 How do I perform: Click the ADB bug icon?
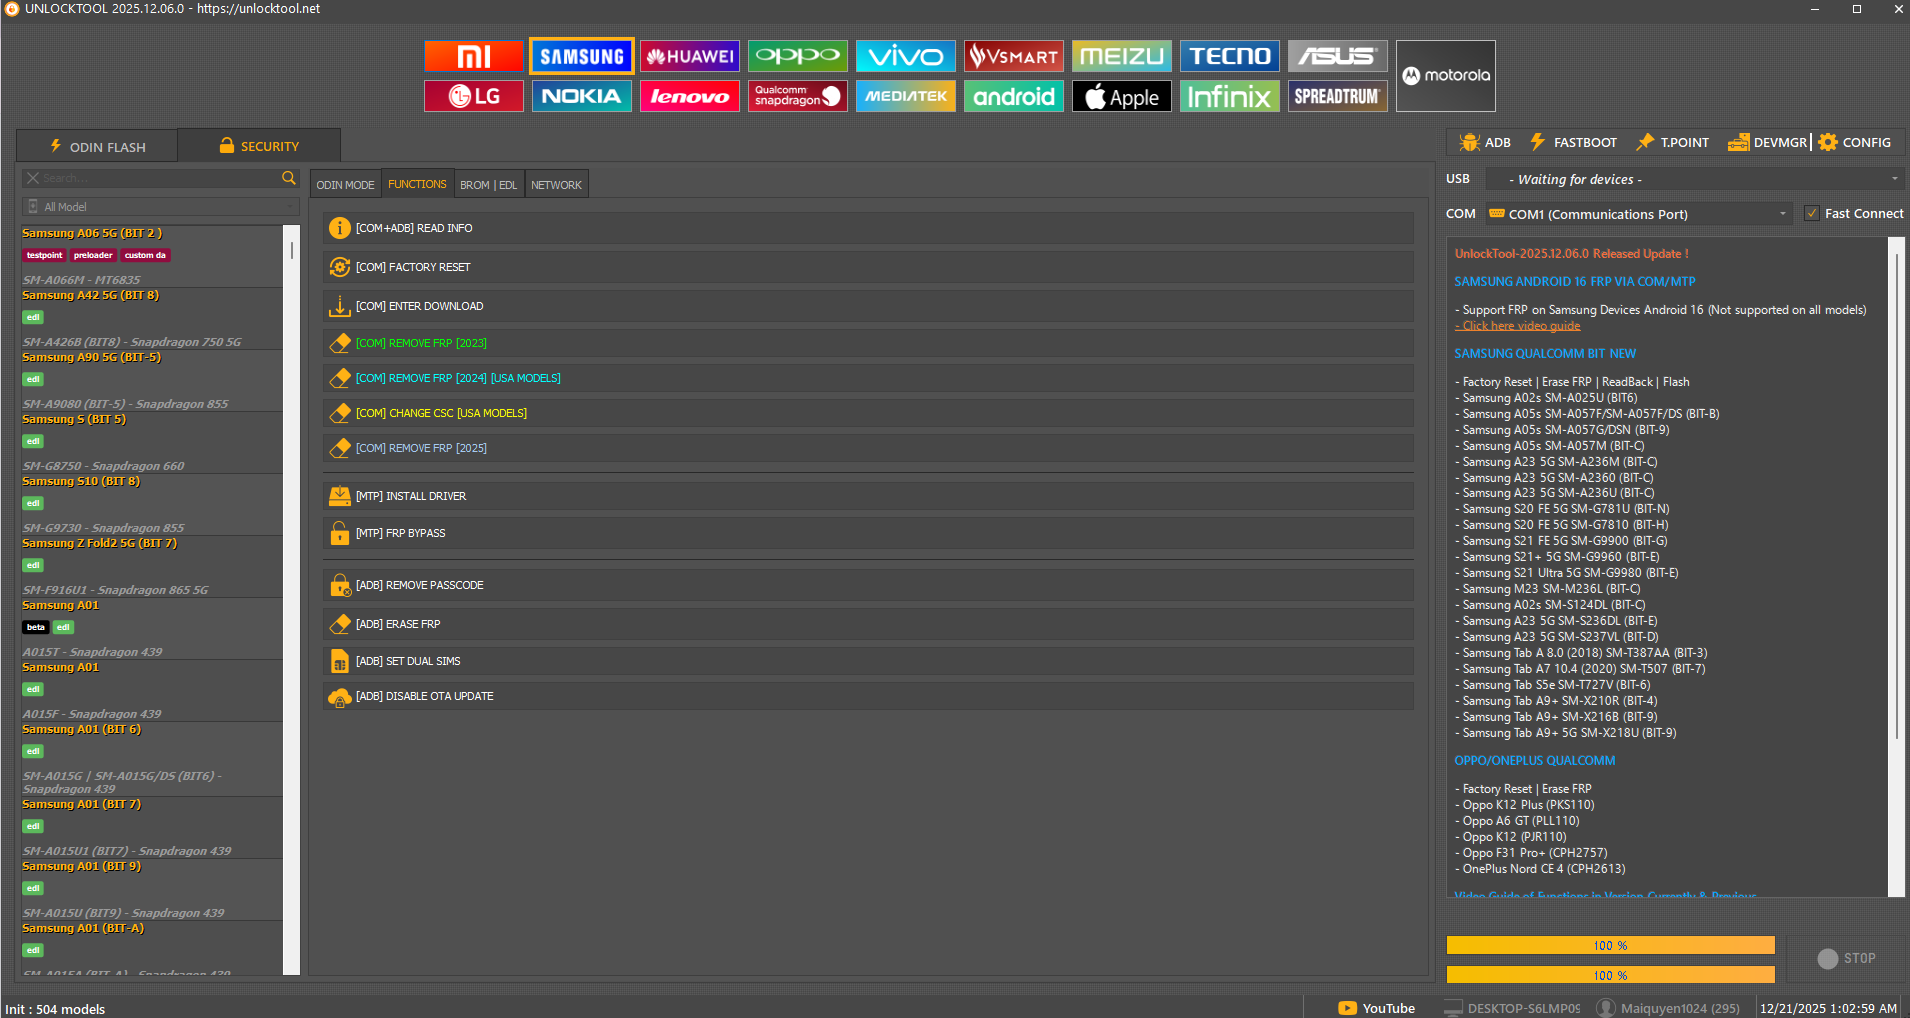(x=1470, y=142)
